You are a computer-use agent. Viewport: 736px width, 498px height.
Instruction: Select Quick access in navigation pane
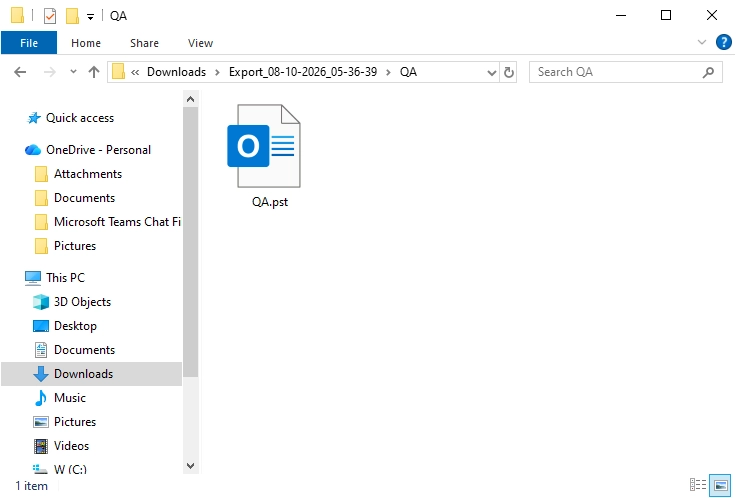[80, 118]
